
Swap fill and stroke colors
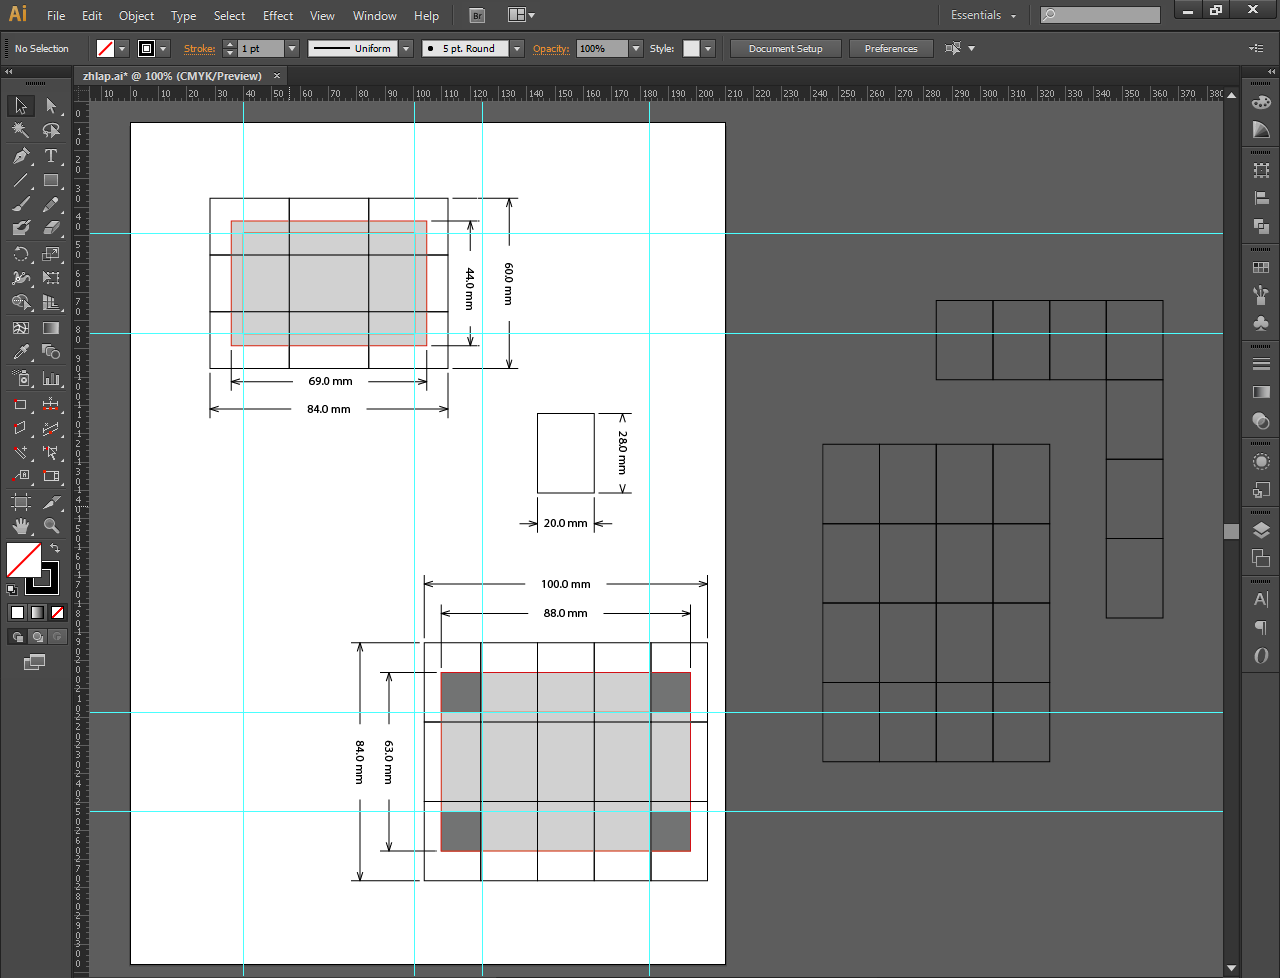tap(55, 548)
